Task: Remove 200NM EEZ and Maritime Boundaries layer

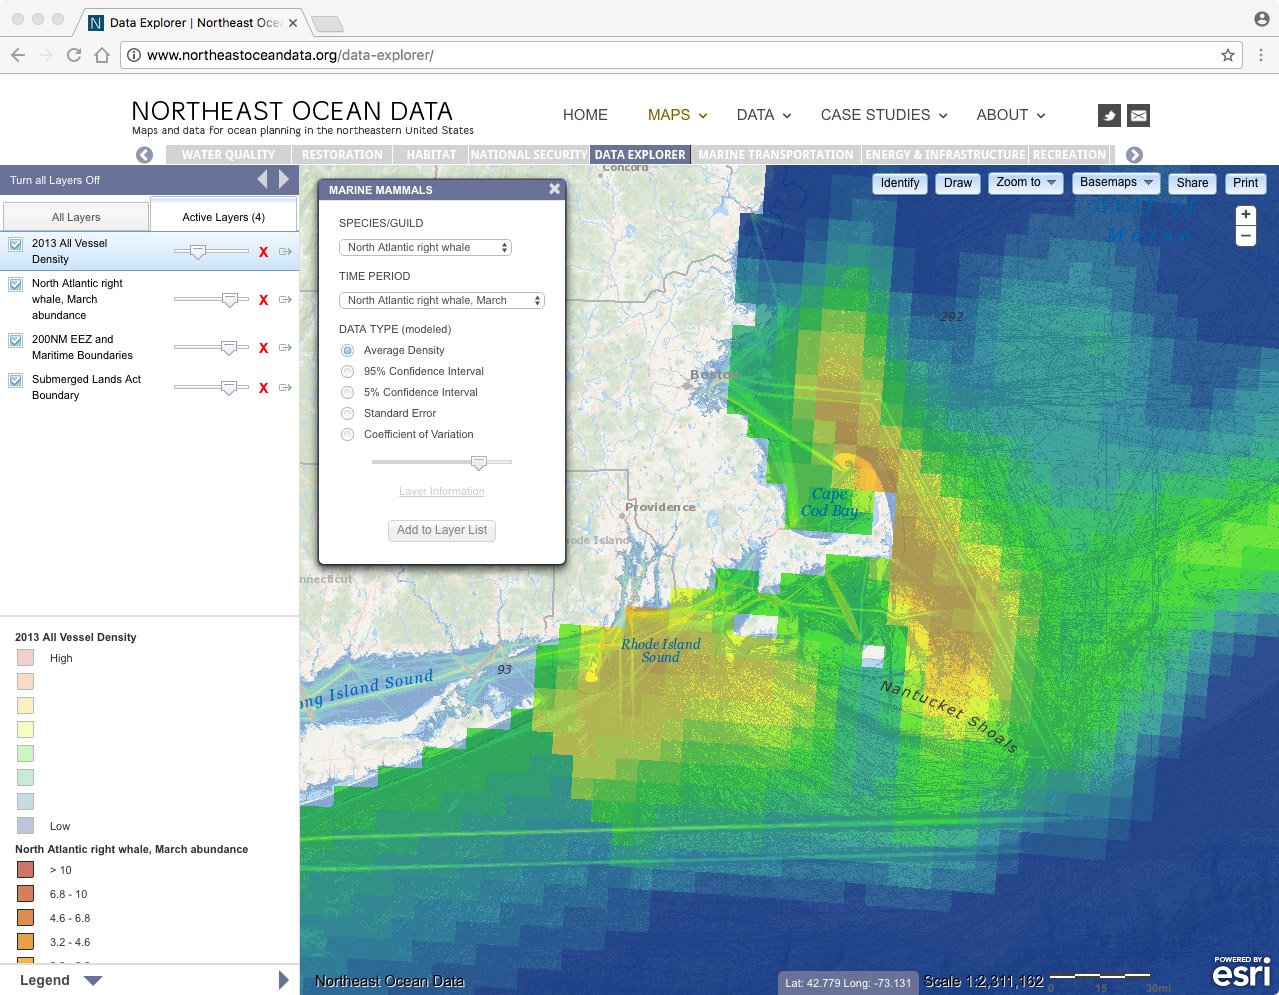Action: click(x=264, y=348)
